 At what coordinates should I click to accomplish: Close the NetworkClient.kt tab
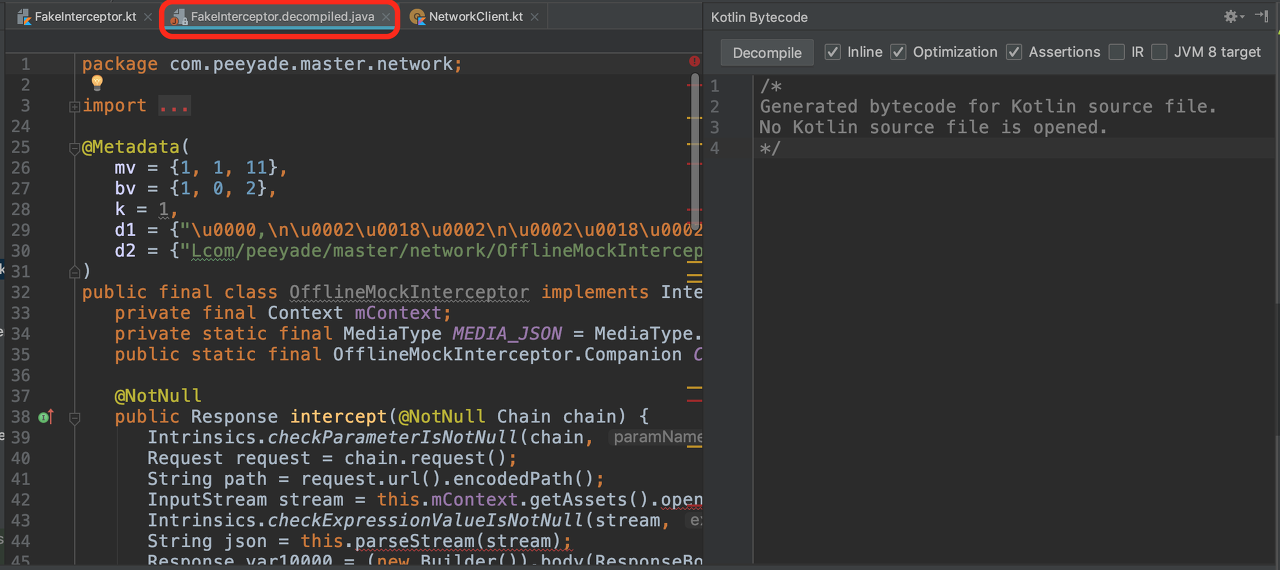535,17
